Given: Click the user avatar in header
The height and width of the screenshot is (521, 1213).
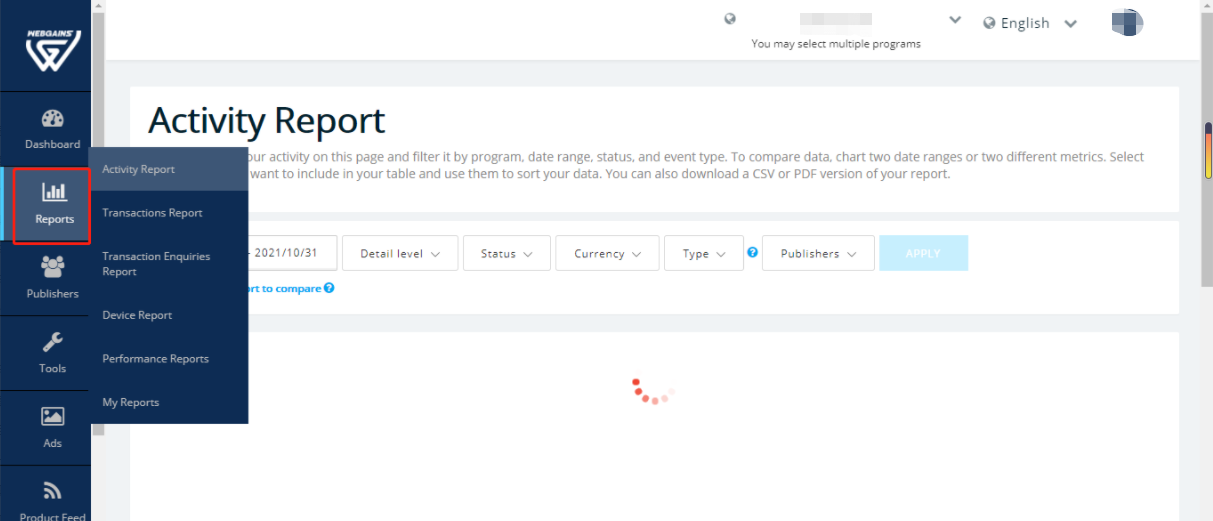Looking at the screenshot, I should (1128, 22).
